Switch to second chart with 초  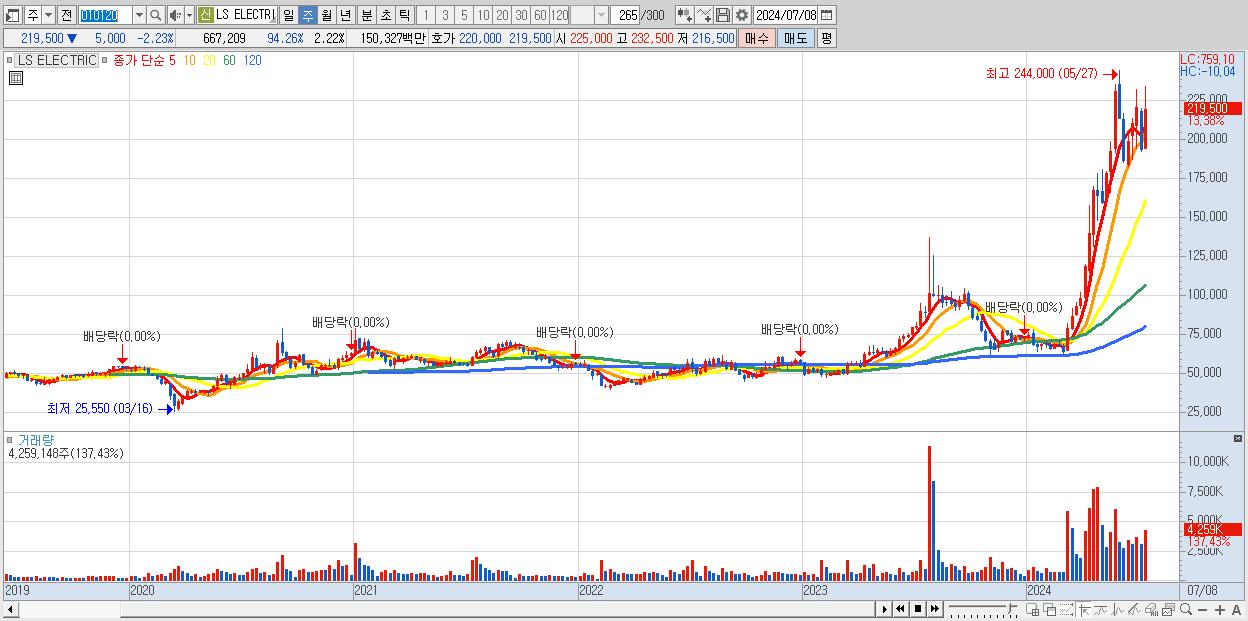click(x=385, y=15)
